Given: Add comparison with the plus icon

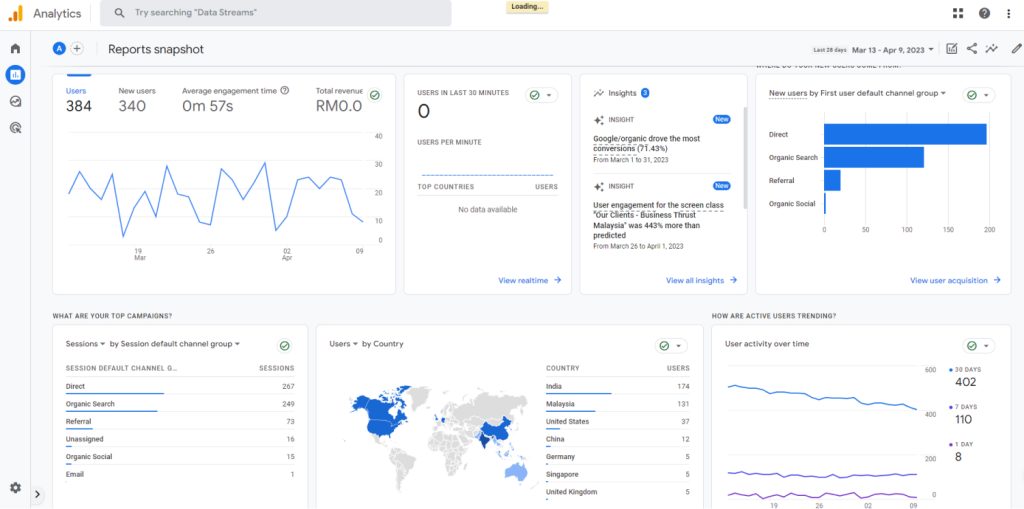Looking at the screenshot, I should 77,48.
